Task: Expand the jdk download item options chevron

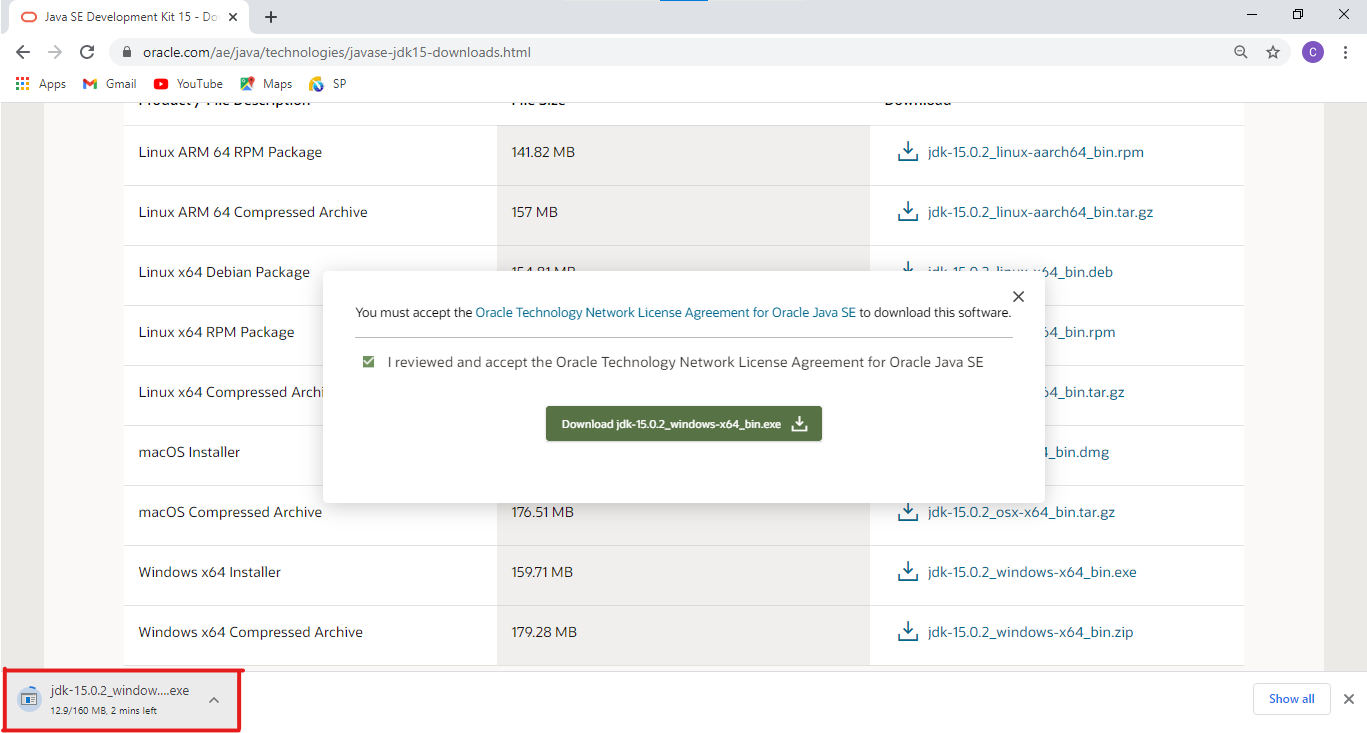Action: 214,699
